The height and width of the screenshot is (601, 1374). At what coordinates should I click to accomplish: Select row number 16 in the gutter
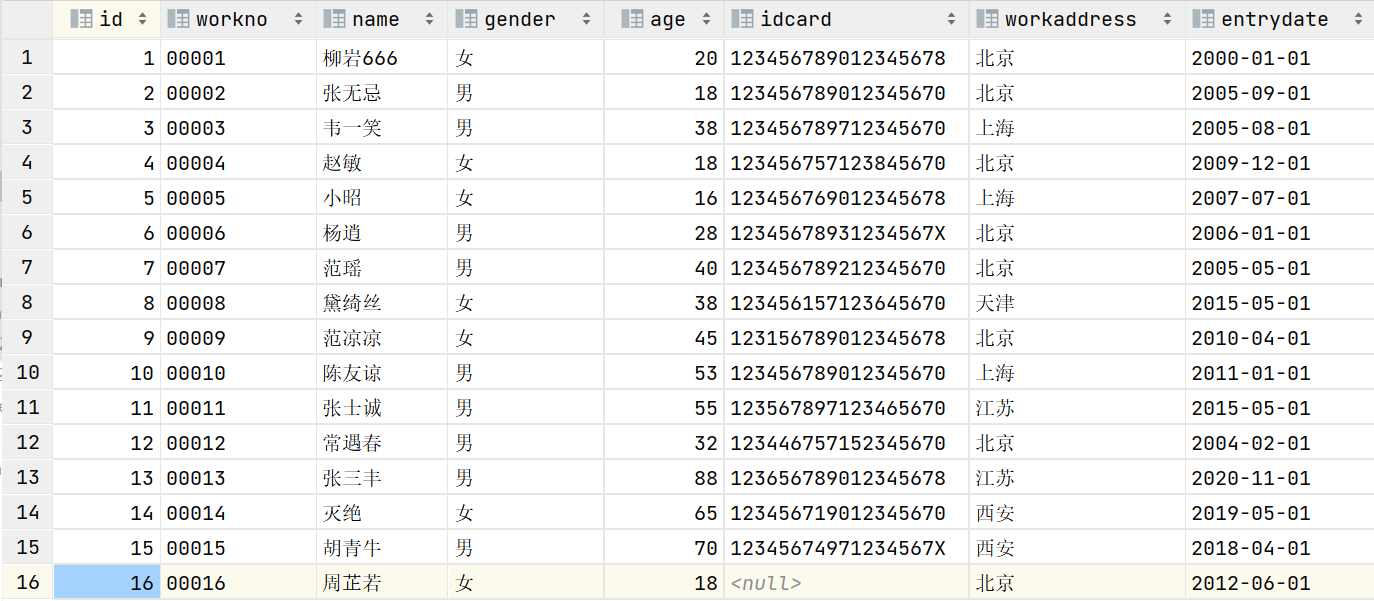[27, 583]
